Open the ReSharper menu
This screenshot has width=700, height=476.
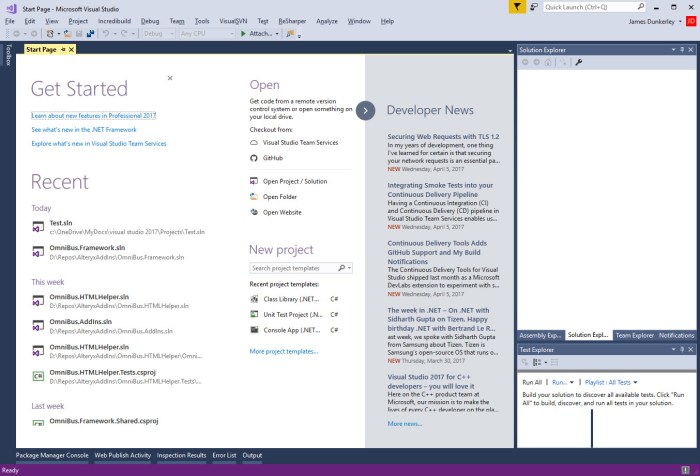click(292, 21)
